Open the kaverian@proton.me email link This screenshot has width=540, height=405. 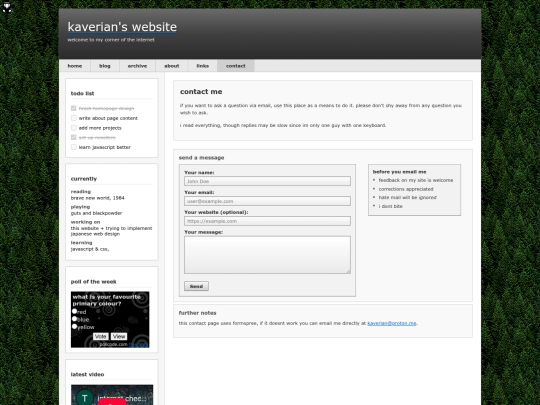(392, 323)
